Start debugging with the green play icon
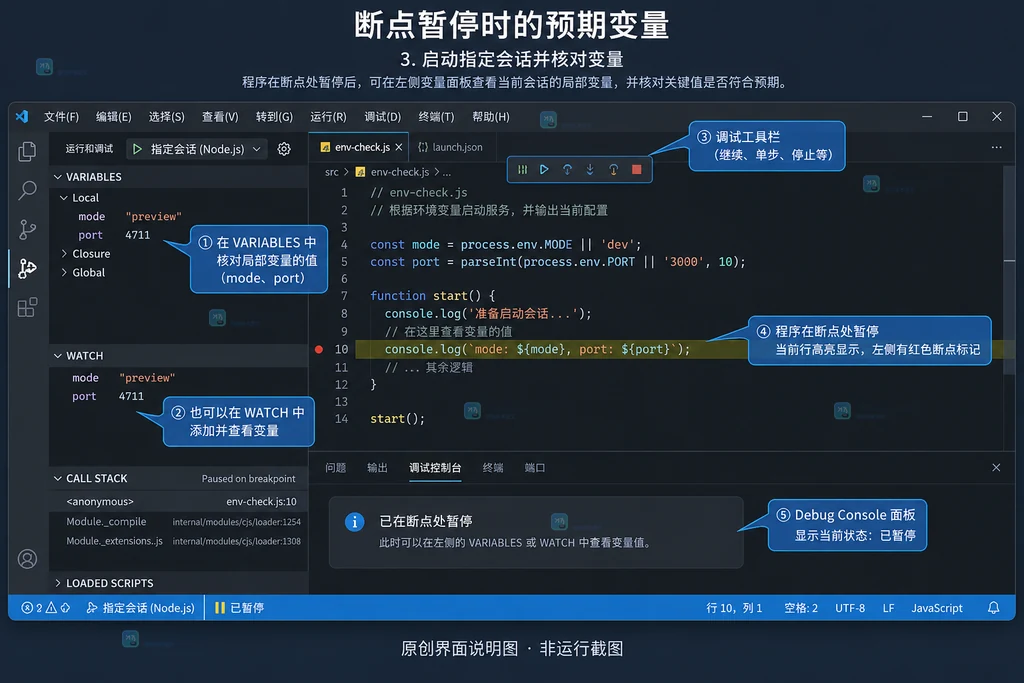The width and height of the screenshot is (1024, 683). 137,149
